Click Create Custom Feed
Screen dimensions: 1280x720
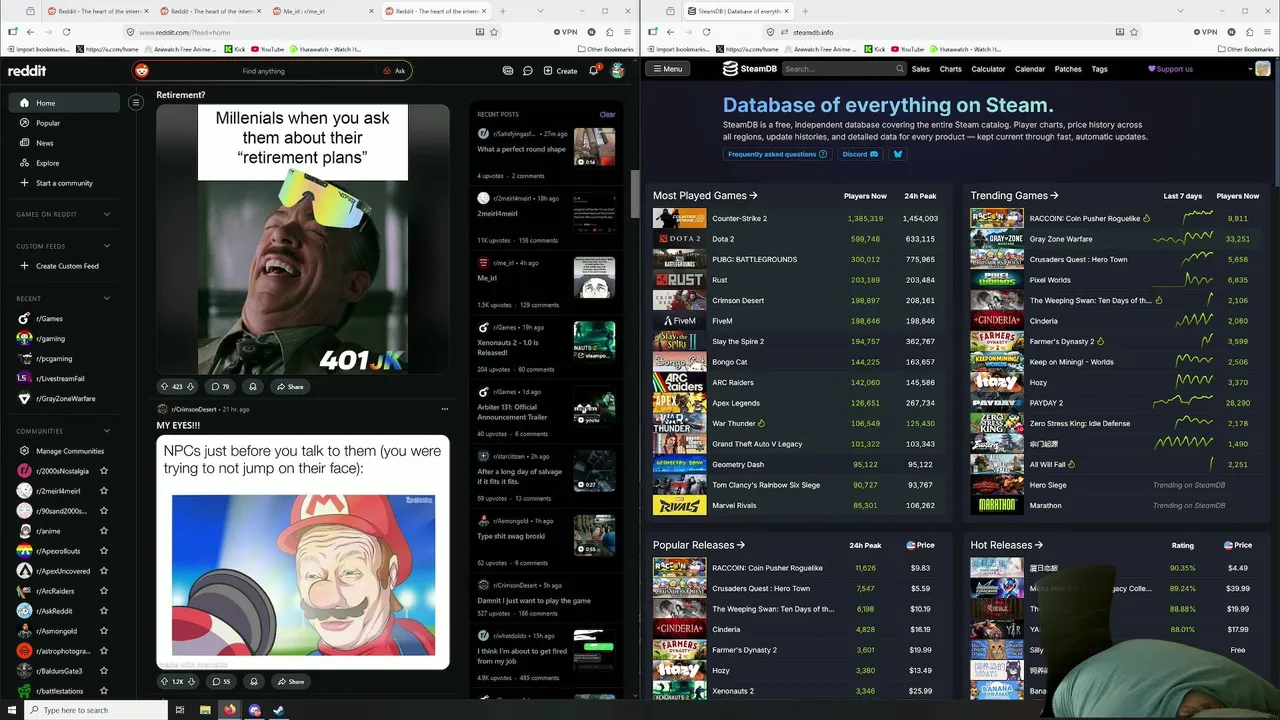tap(64, 266)
